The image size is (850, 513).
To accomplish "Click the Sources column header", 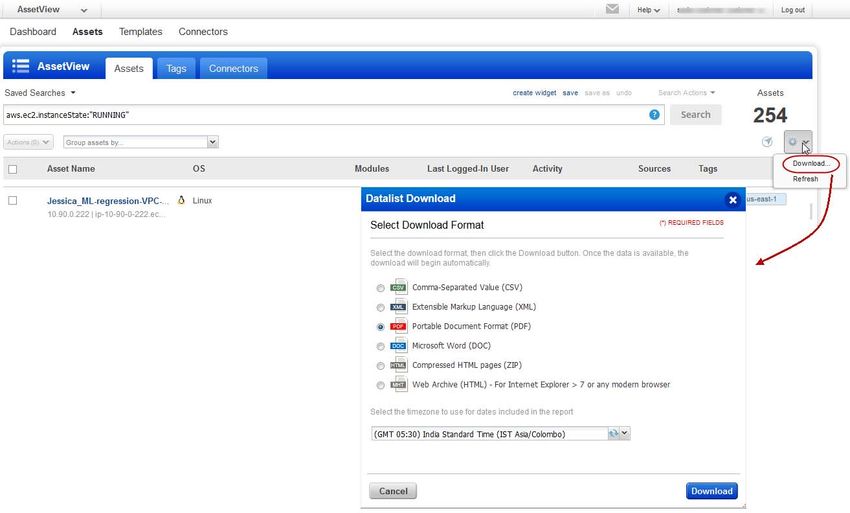I will click(654, 169).
